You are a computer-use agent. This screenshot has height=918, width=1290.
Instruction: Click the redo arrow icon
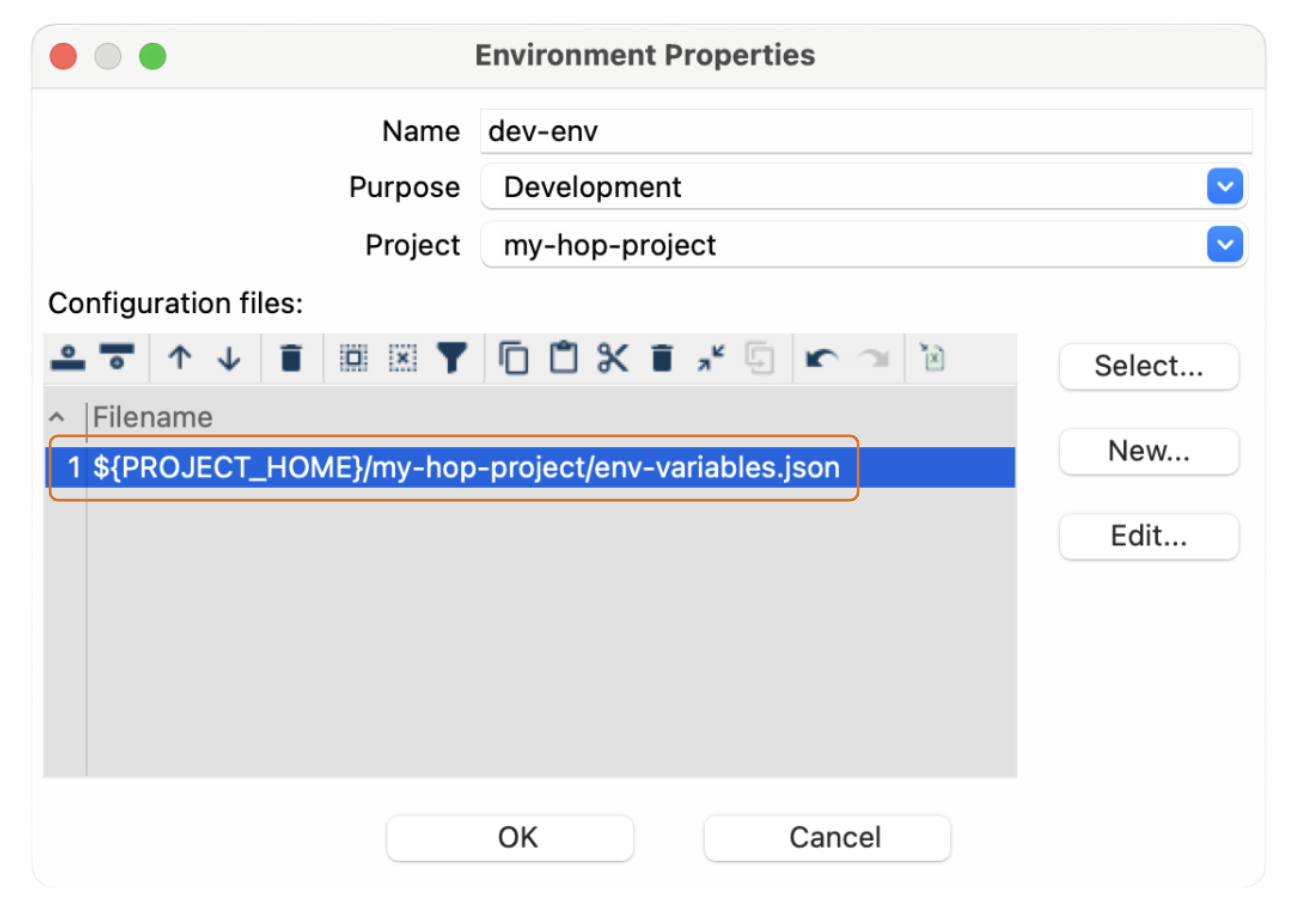click(x=872, y=358)
